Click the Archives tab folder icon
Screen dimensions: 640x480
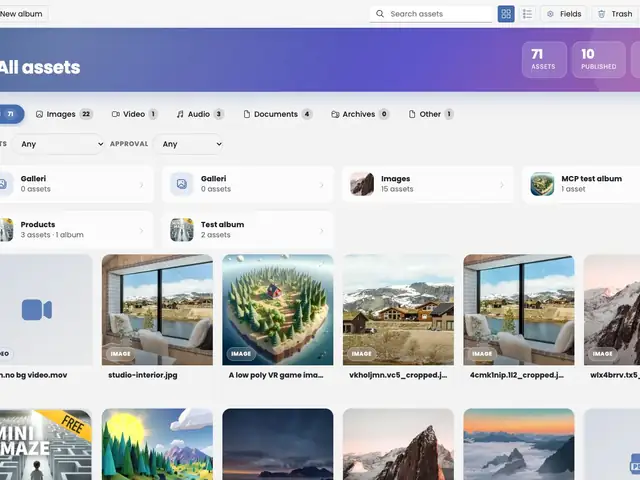335,114
